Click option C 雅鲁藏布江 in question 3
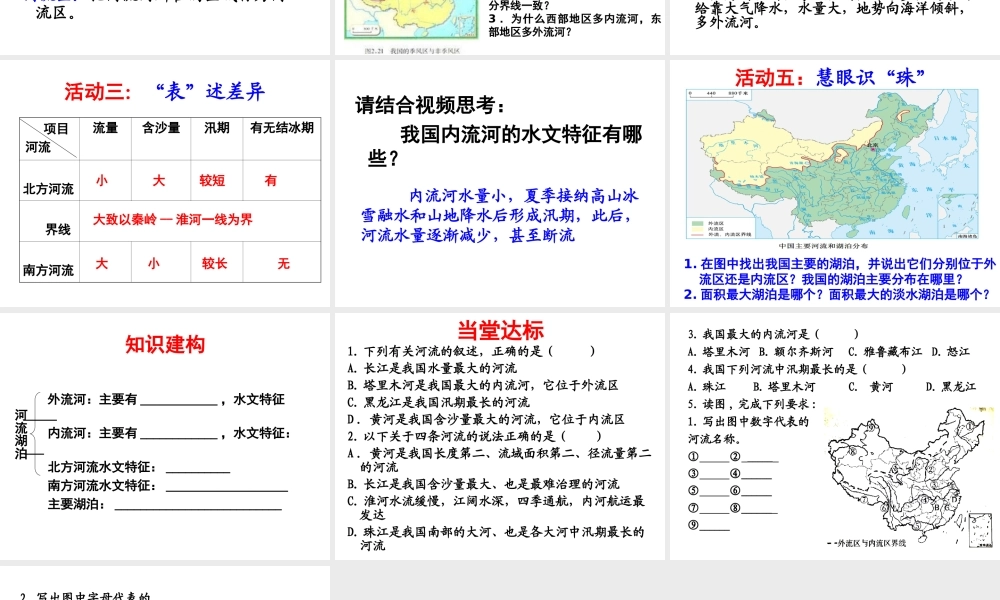The image size is (1000, 600). 885,352
